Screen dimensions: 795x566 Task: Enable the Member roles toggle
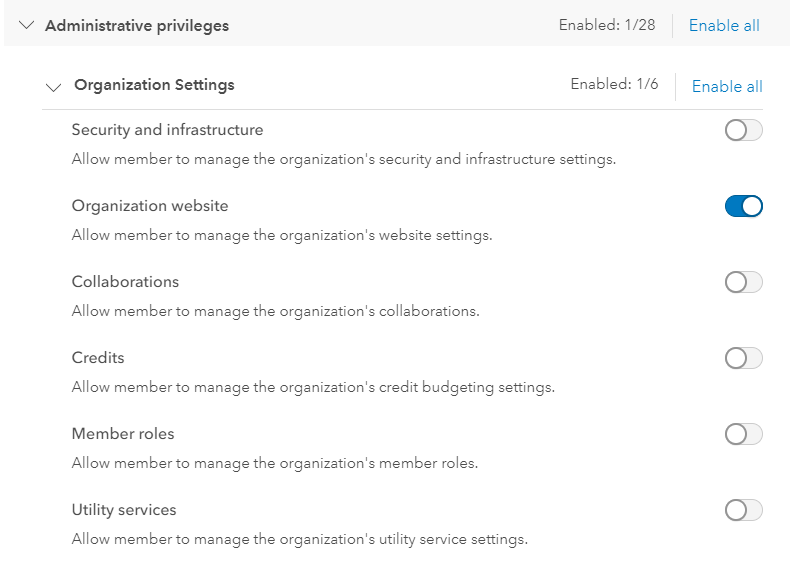click(743, 434)
